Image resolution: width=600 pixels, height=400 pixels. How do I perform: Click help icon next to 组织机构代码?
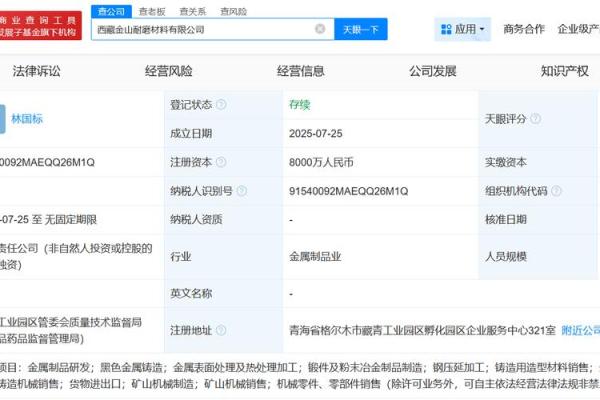coord(556,191)
